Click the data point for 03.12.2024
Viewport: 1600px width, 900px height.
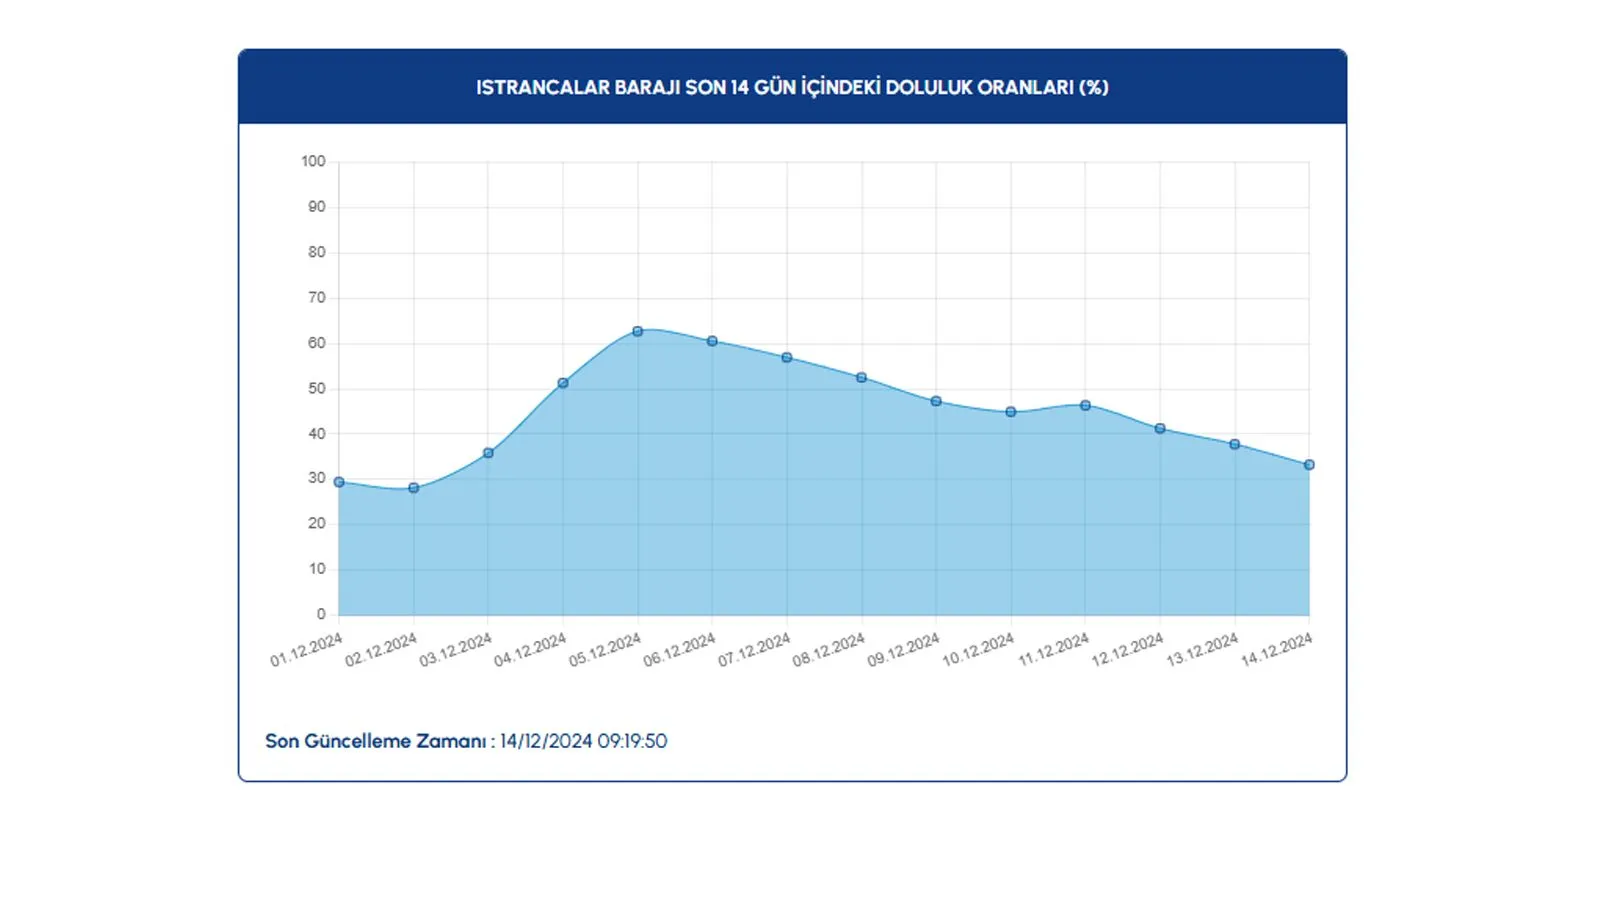(x=488, y=453)
